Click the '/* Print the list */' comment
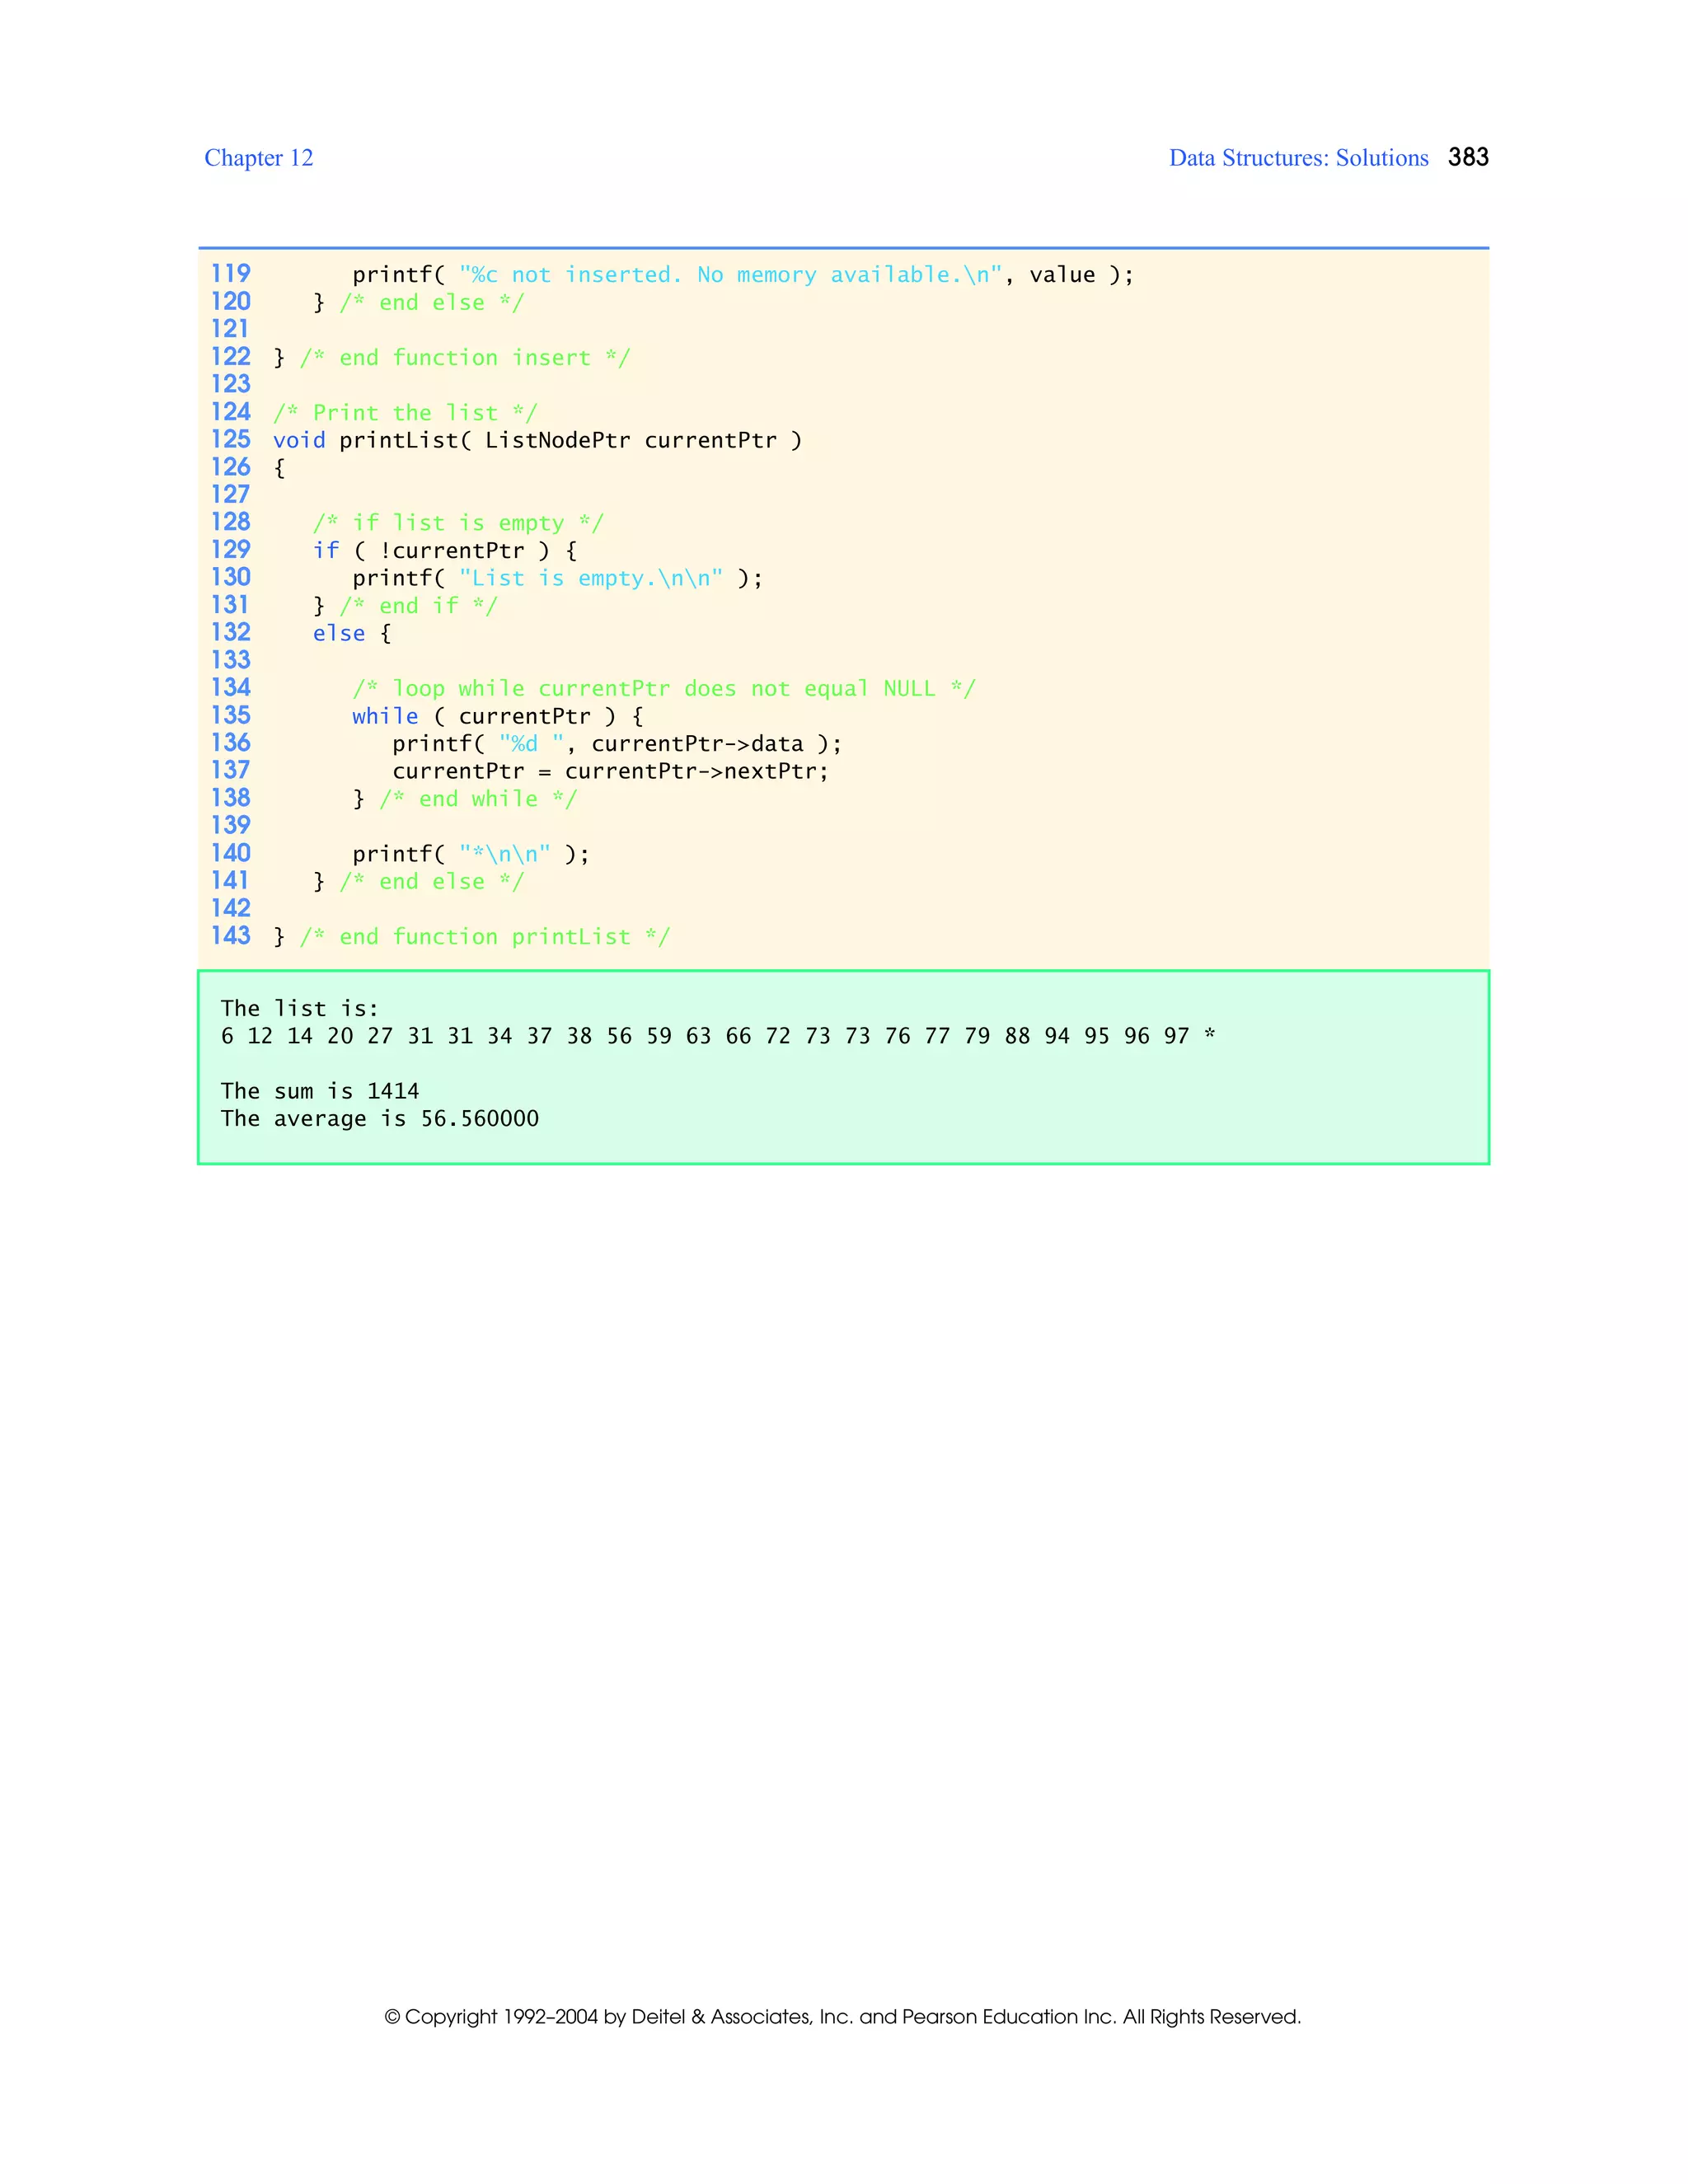 (x=405, y=413)
